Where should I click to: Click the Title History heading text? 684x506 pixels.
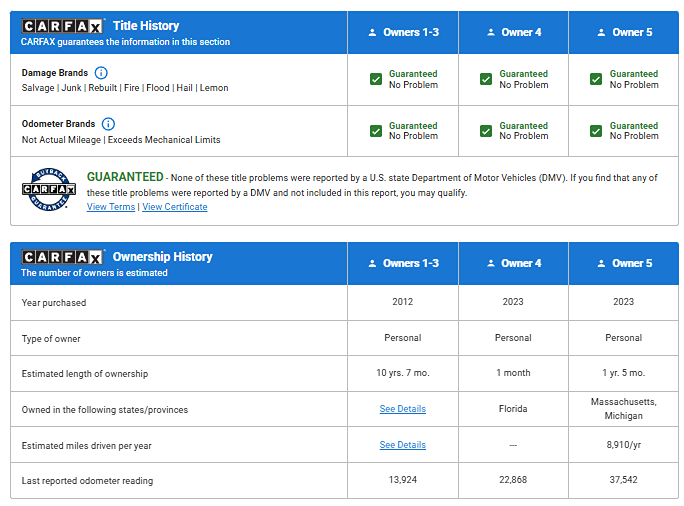[146, 26]
